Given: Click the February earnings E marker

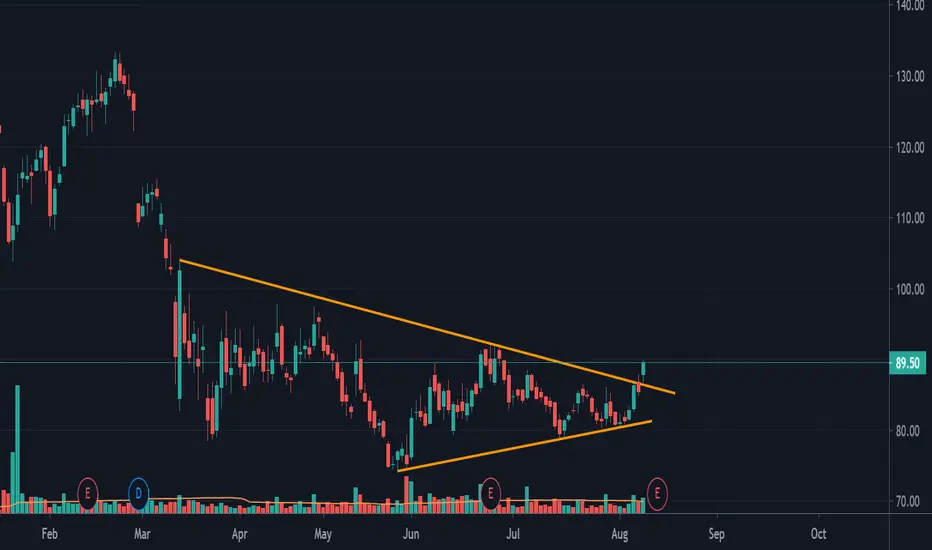Looking at the screenshot, I should point(87,494).
